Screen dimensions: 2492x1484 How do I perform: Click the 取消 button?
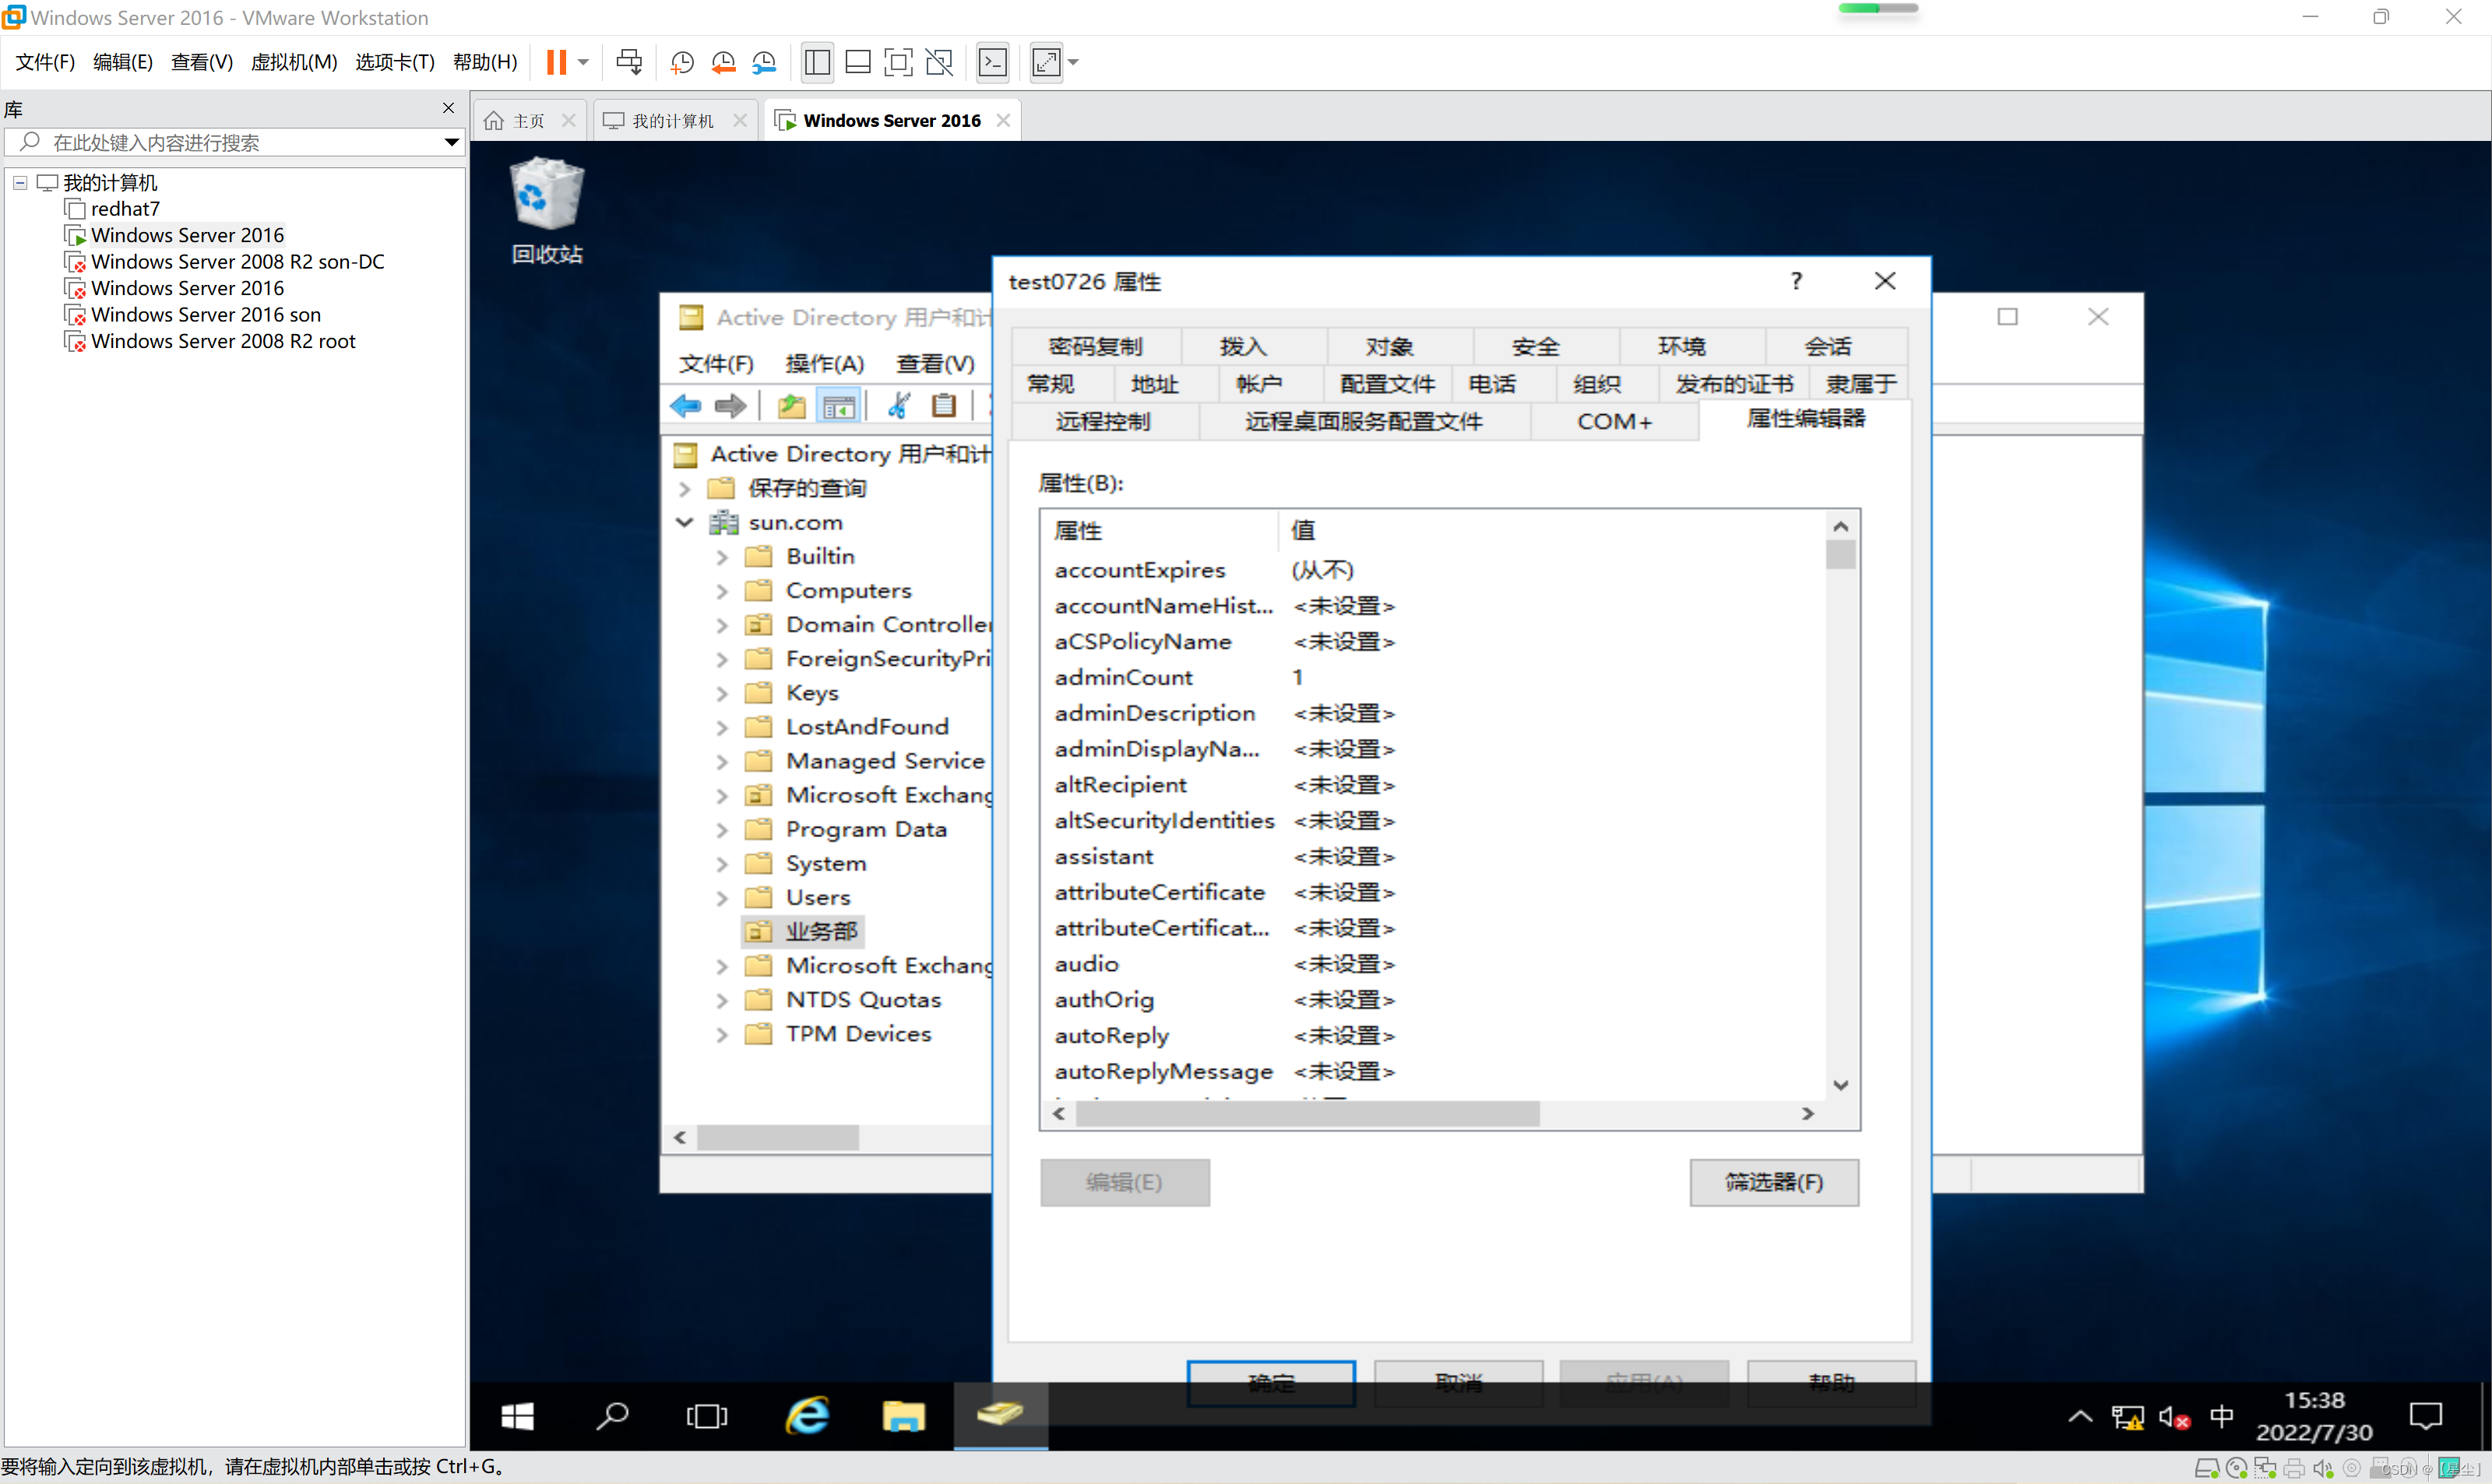1458,1383
